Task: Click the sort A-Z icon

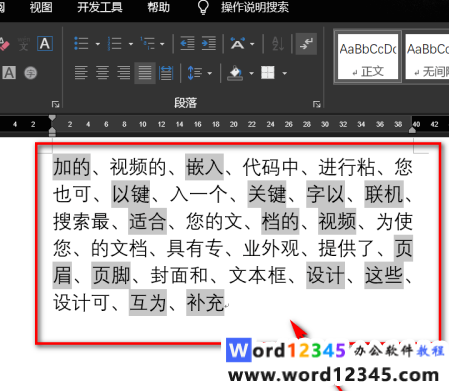Action: pos(278,44)
